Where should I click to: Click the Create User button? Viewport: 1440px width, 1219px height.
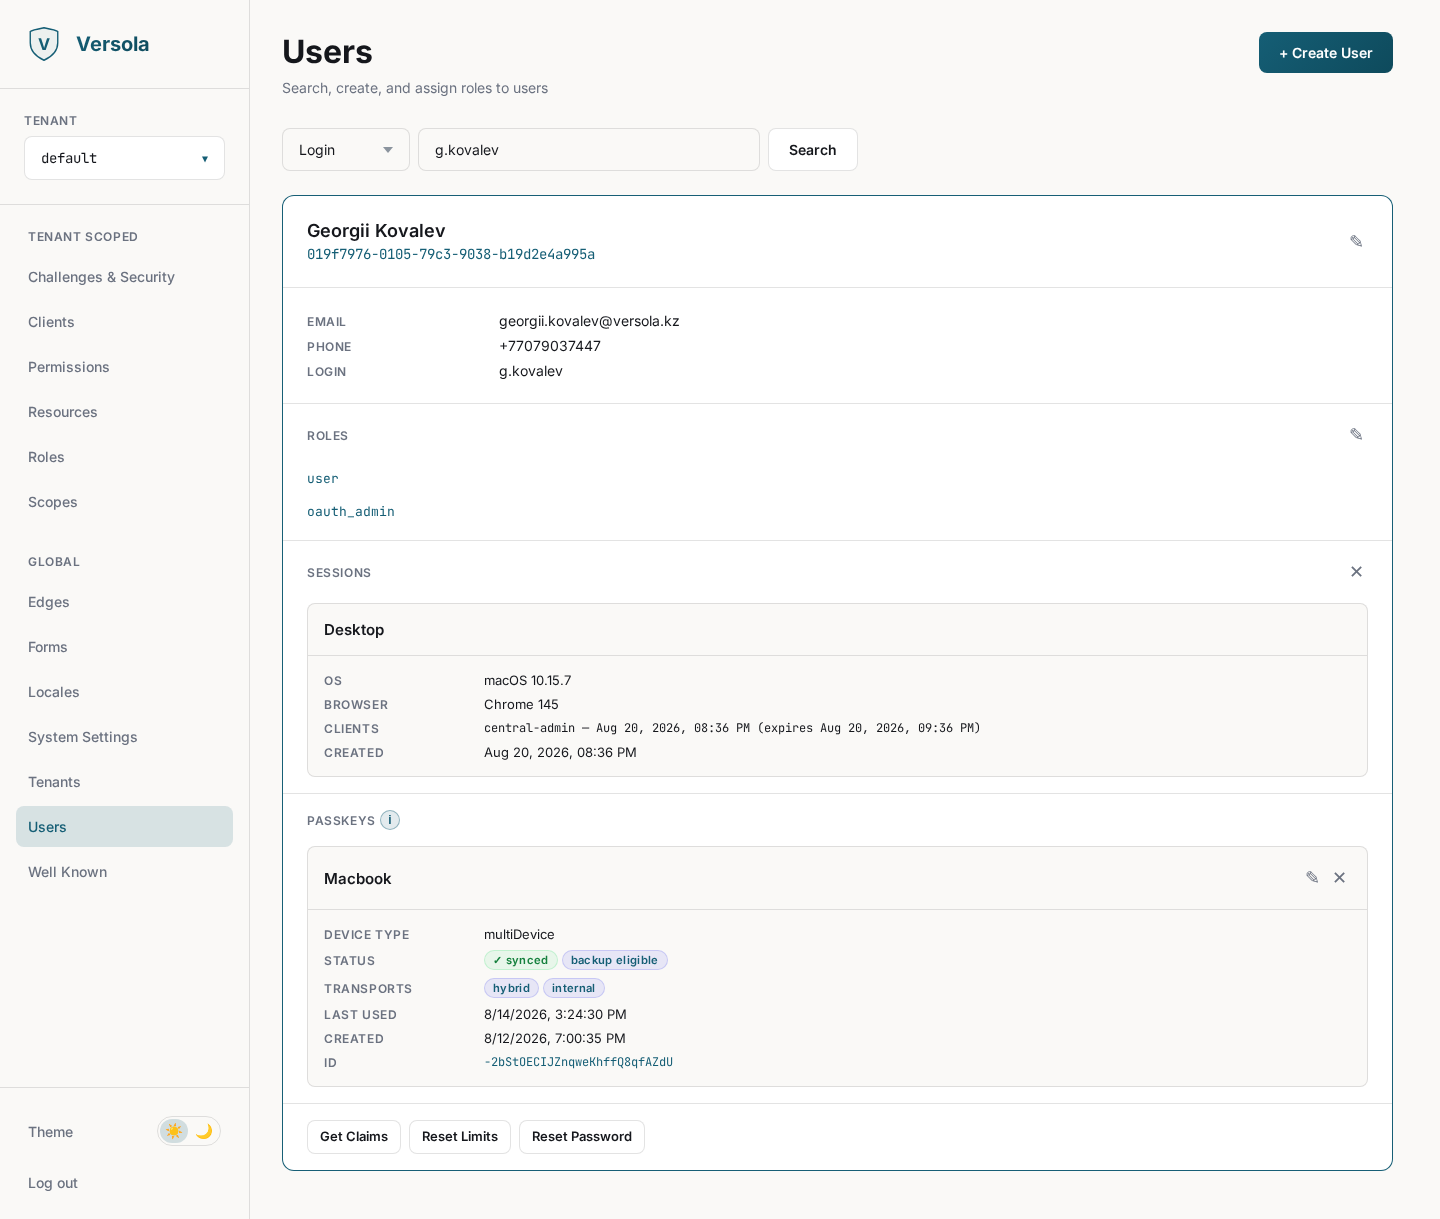(1326, 53)
